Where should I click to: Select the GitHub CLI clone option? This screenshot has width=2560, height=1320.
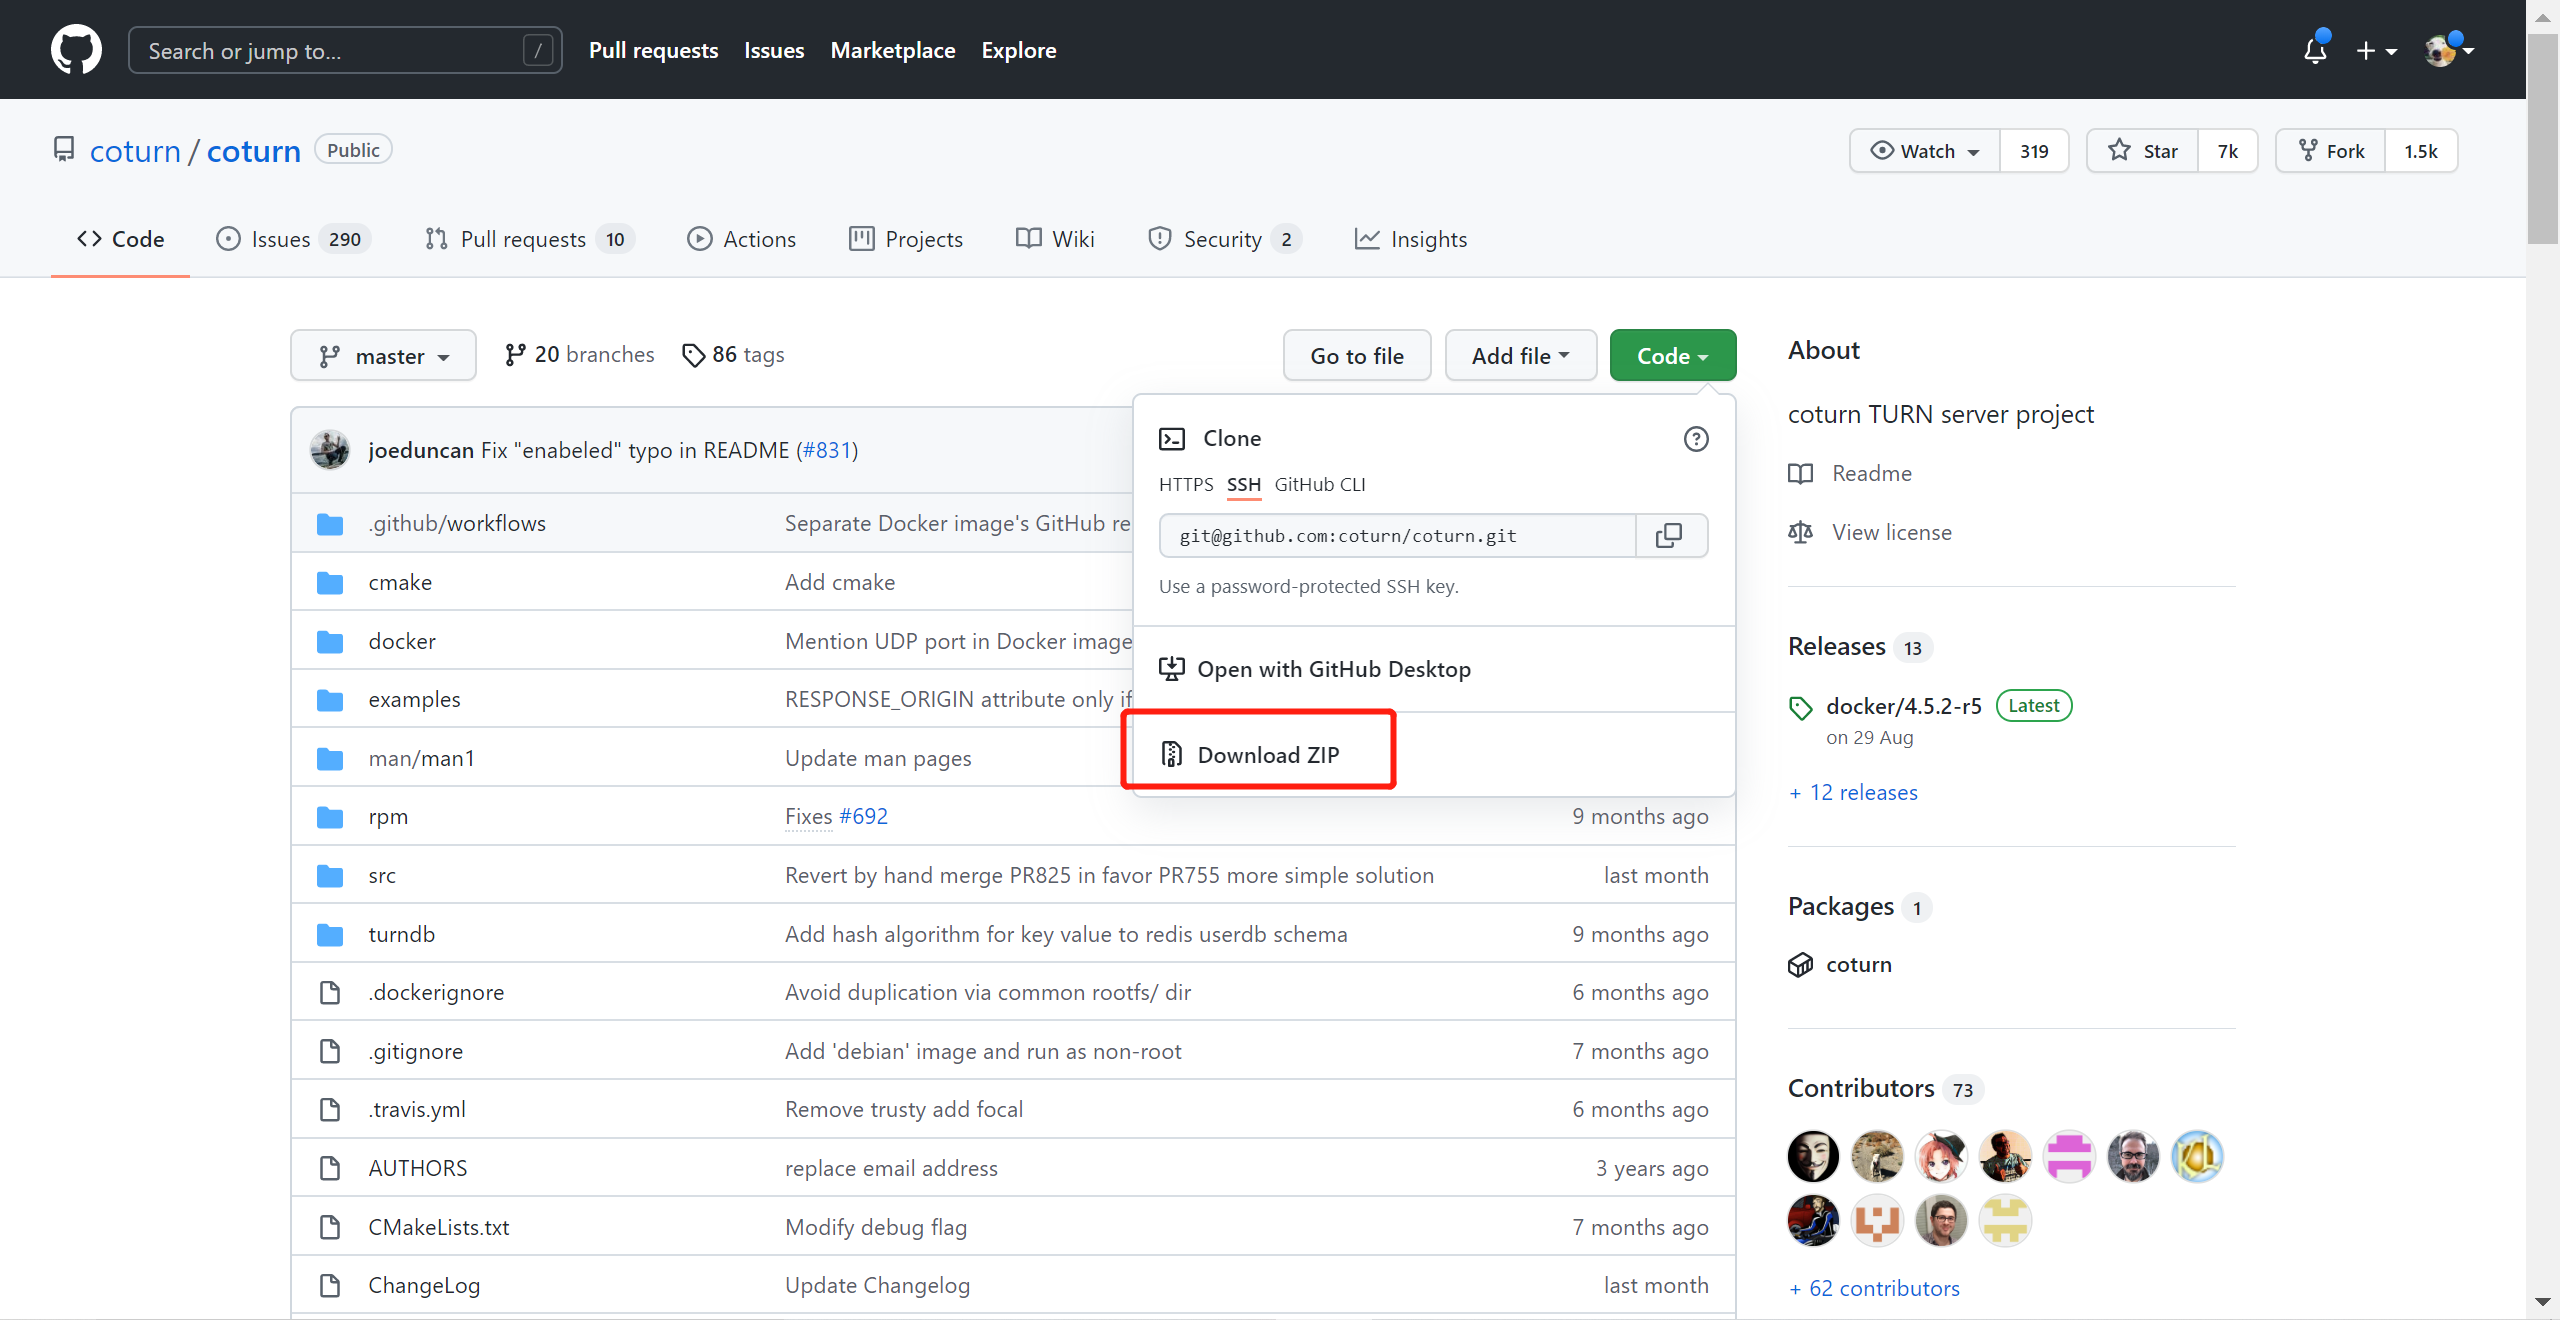(x=1319, y=485)
